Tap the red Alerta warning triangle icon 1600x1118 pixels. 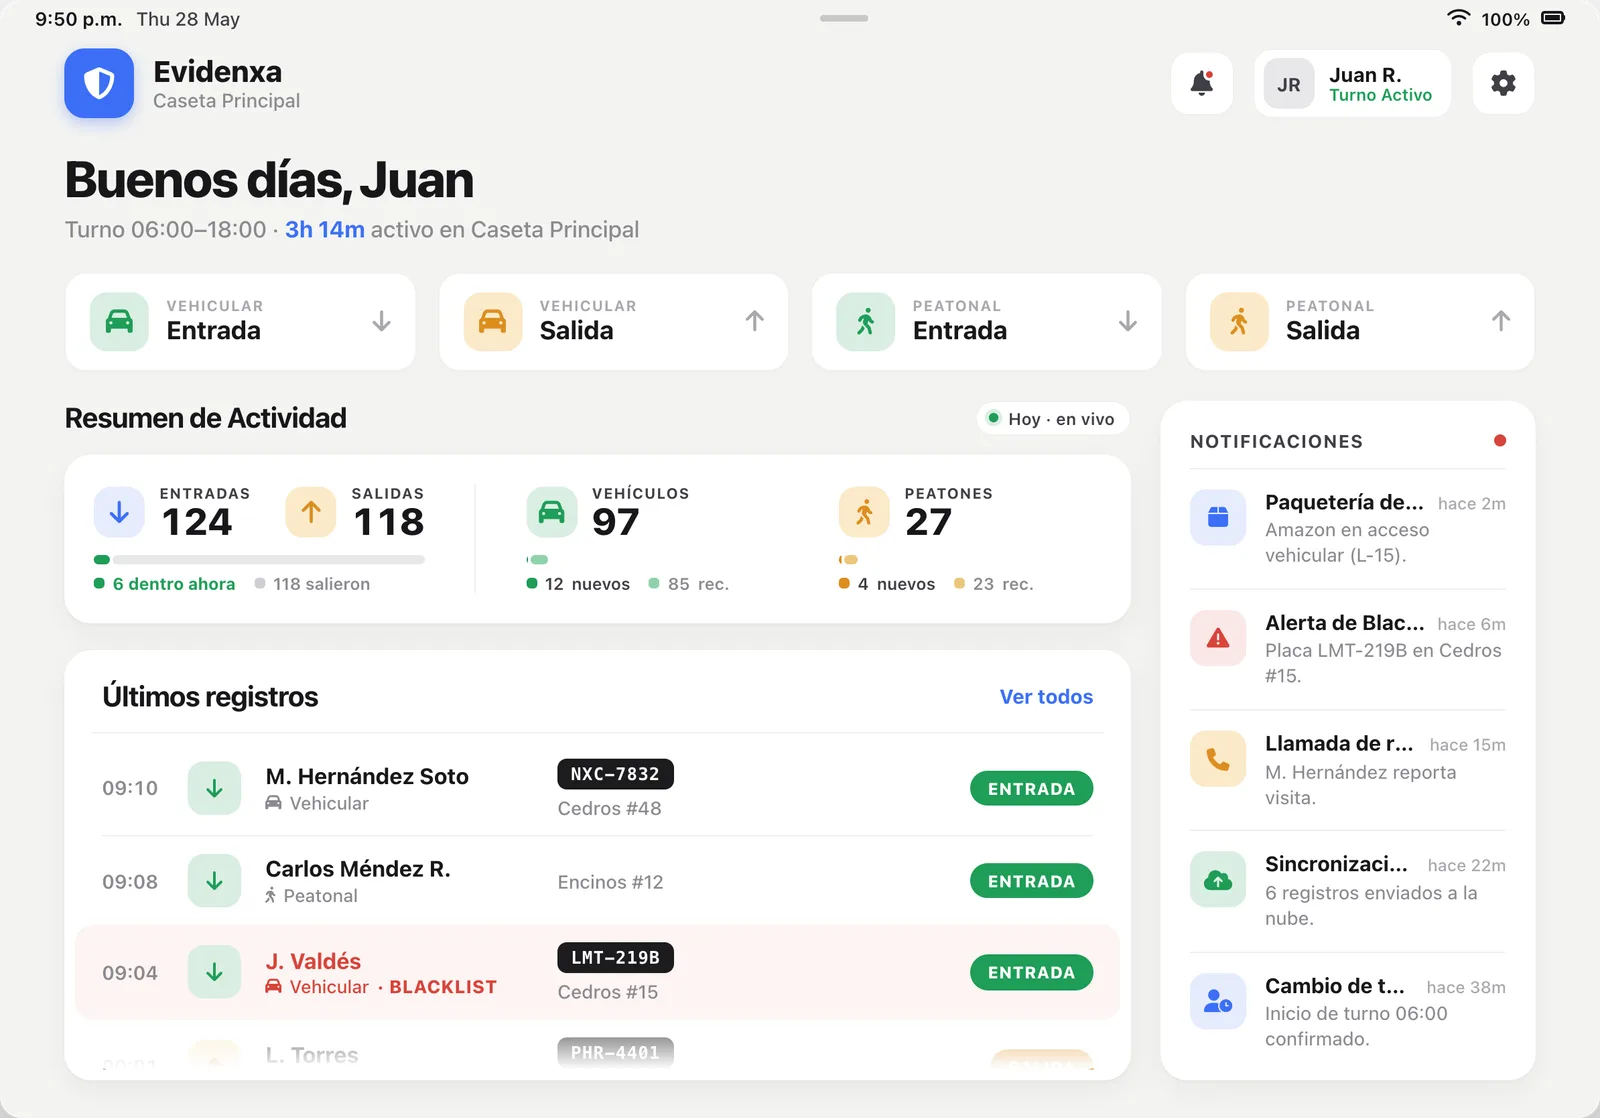(x=1218, y=638)
